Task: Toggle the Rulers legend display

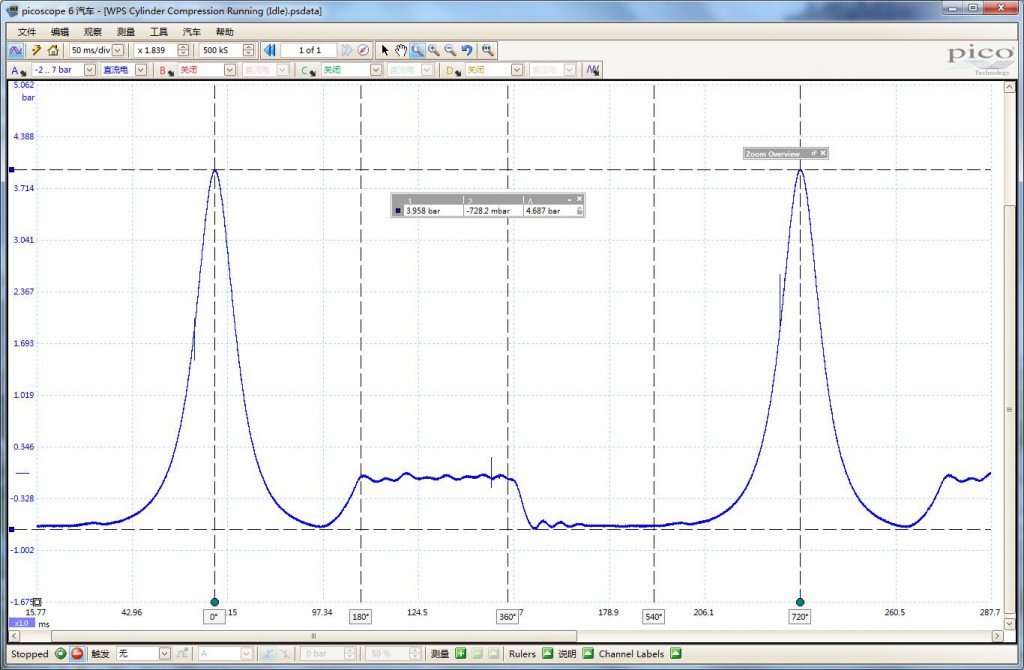Action: point(547,654)
